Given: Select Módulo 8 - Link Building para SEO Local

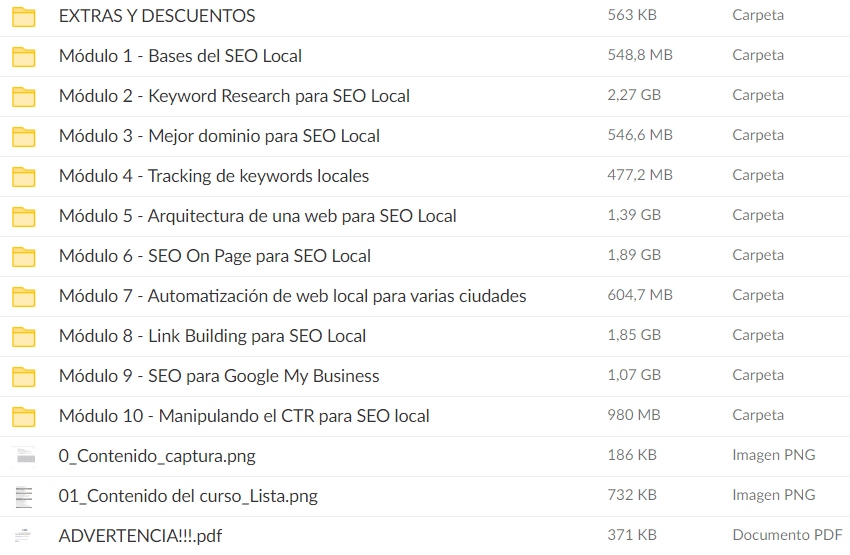Looking at the screenshot, I should pos(212,336).
